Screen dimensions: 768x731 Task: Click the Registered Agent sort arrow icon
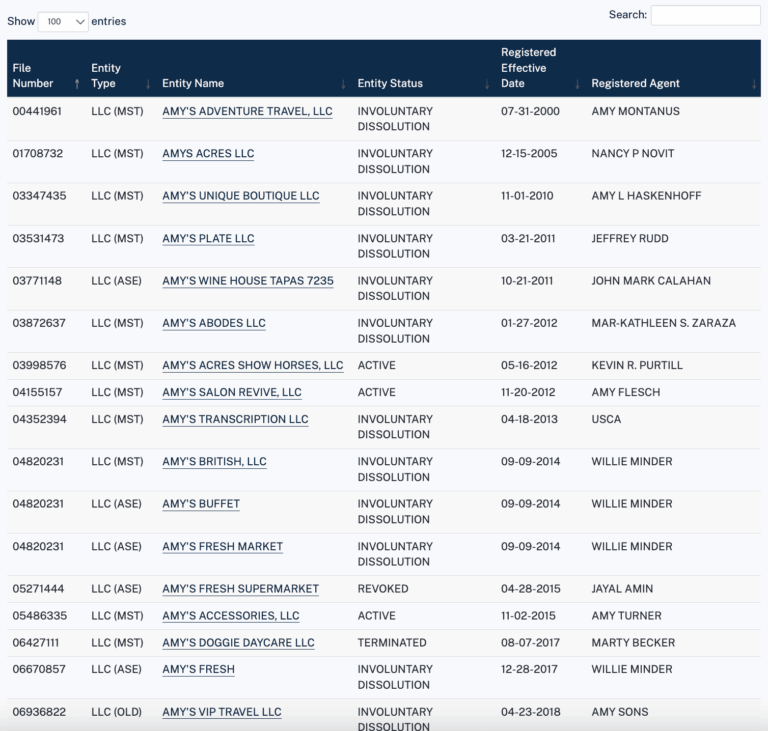click(x=754, y=84)
